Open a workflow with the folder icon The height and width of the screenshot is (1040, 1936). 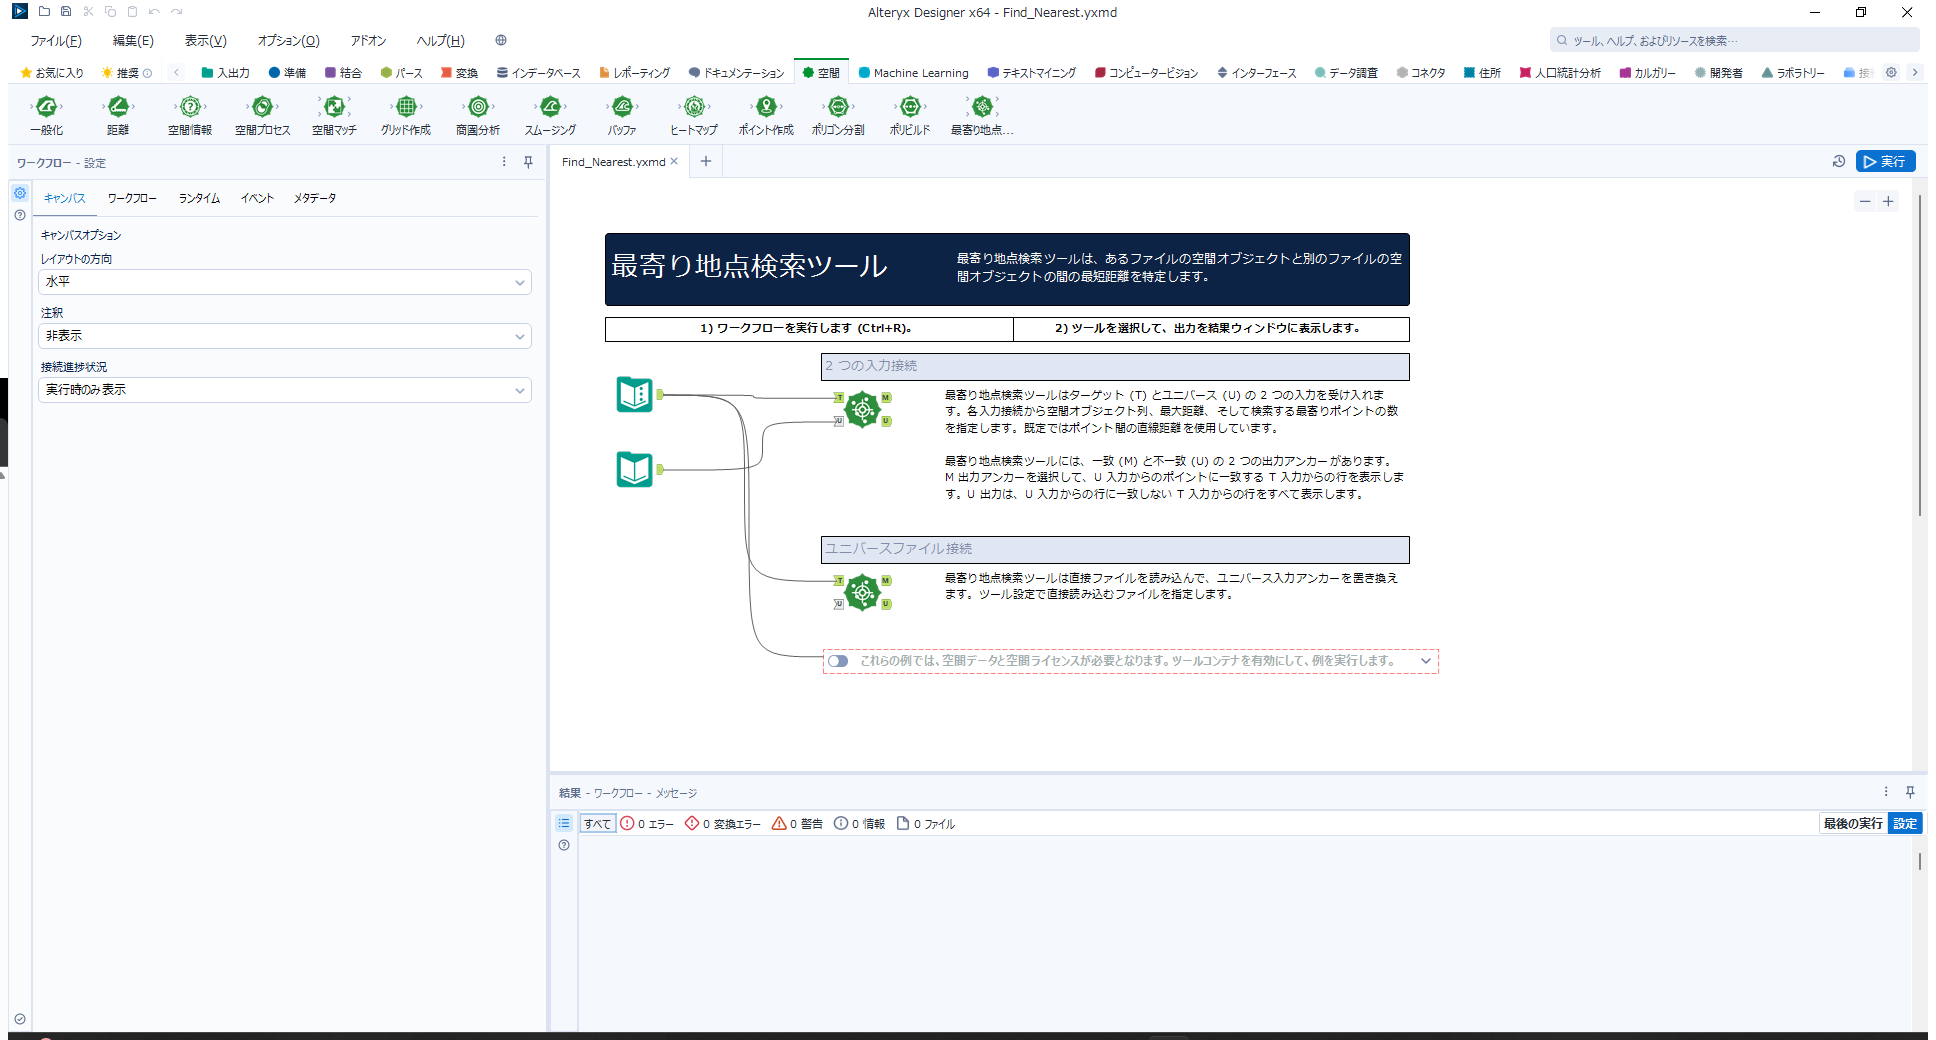click(x=44, y=12)
